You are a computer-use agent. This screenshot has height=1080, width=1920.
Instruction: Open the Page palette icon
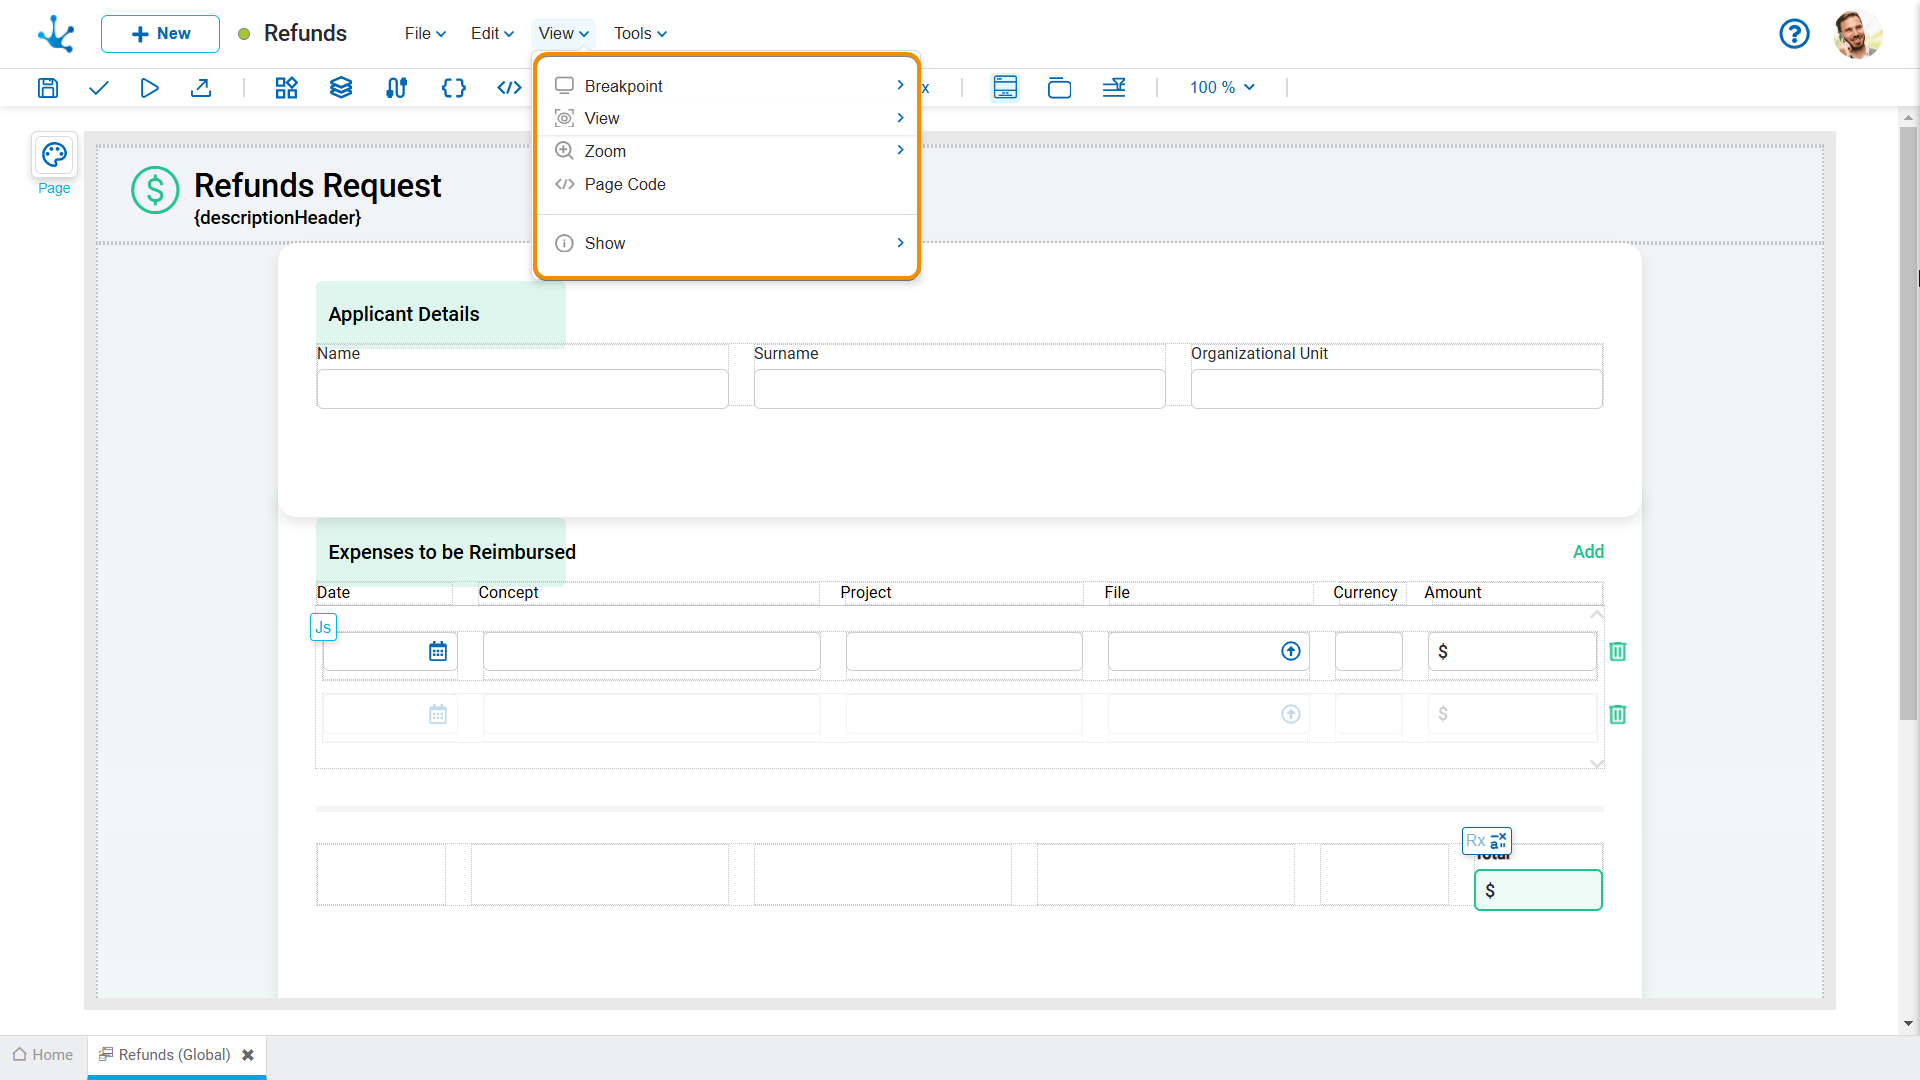pos(54,155)
